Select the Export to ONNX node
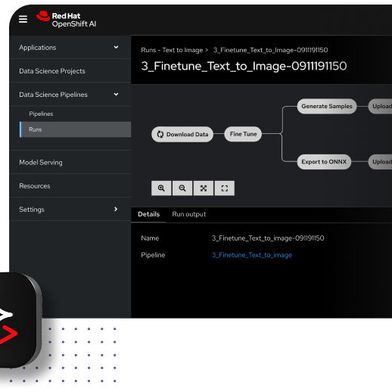The width and height of the screenshot is (392, 392). point(324,162)
